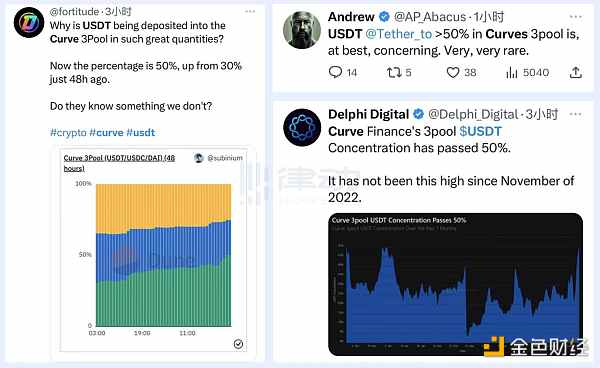Click the yellow area of the 3Pool chart
The height and width of the screenshot is (368, 600).
click(163, 205)
